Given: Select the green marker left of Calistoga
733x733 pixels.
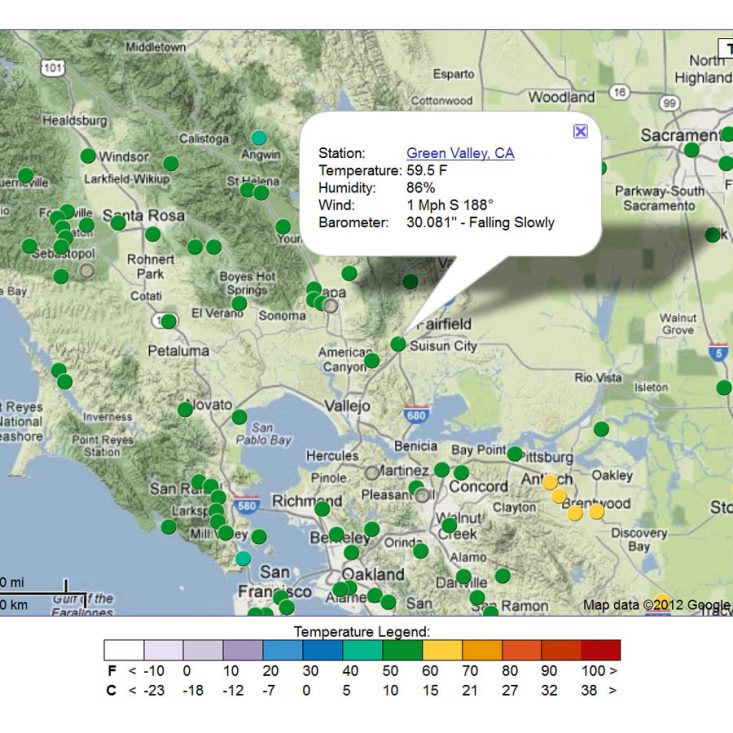Looking at the screenshot, I should tap(171, 163).
